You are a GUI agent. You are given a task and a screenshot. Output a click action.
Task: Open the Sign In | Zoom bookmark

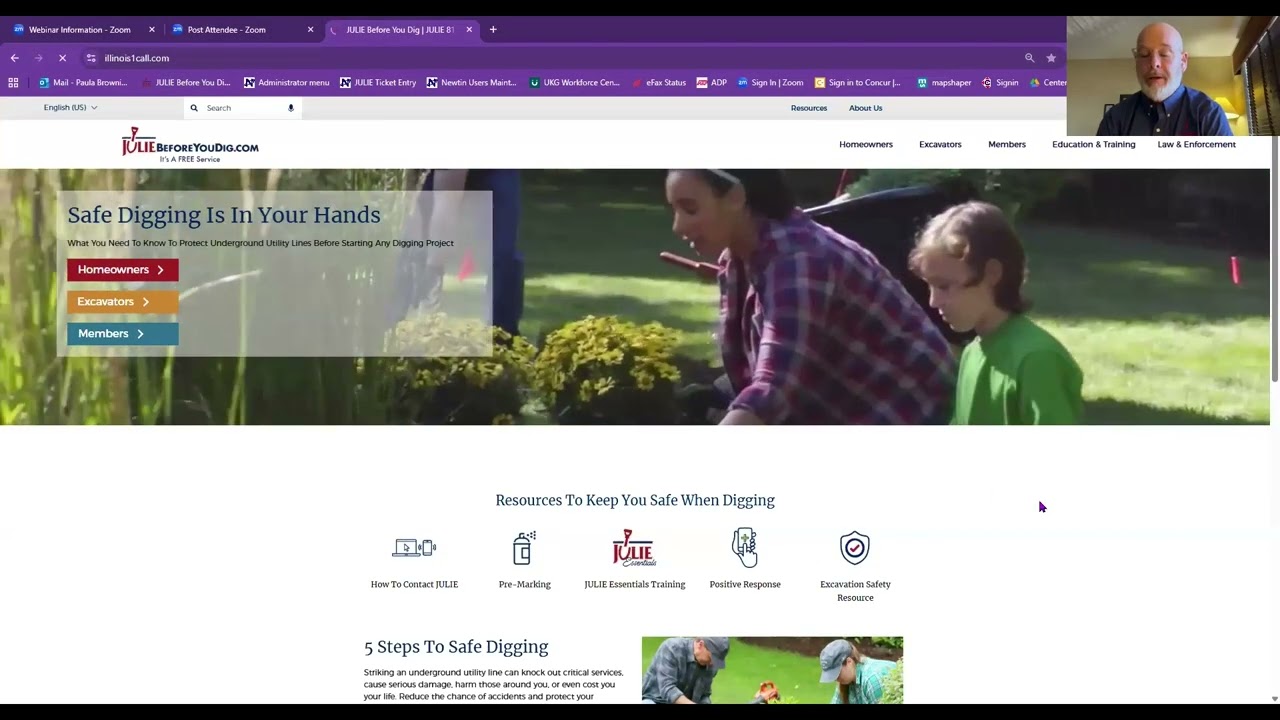coord(771,83)
